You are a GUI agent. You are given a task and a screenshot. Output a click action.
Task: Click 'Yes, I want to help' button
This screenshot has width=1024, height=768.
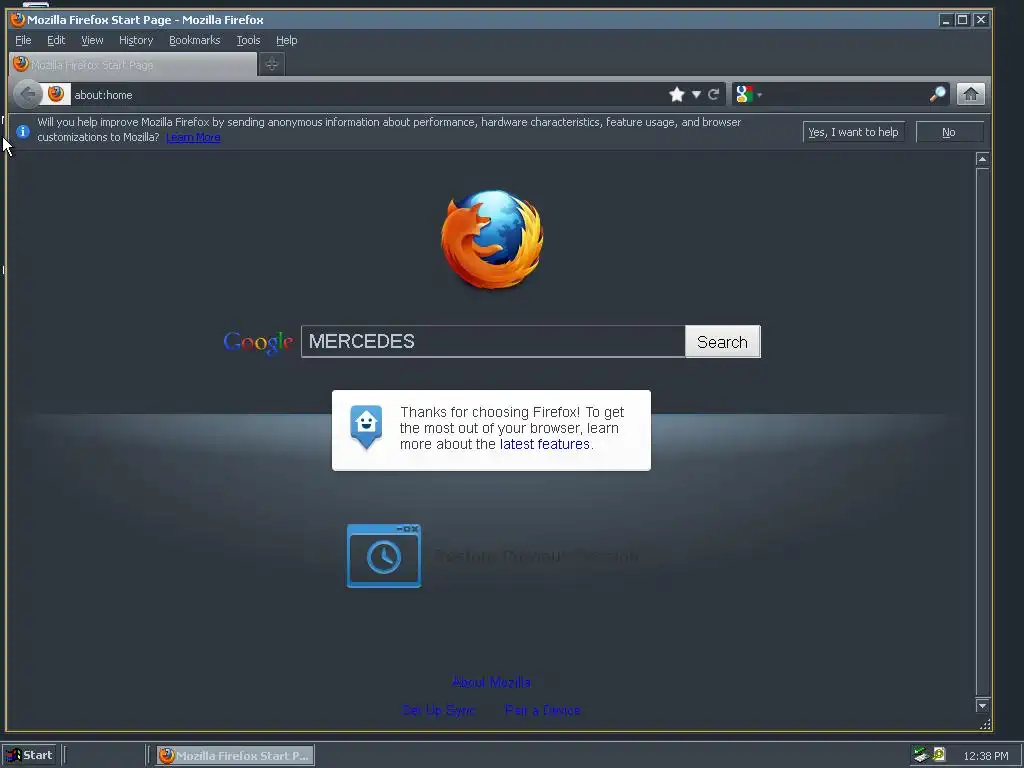pos(854,132)
